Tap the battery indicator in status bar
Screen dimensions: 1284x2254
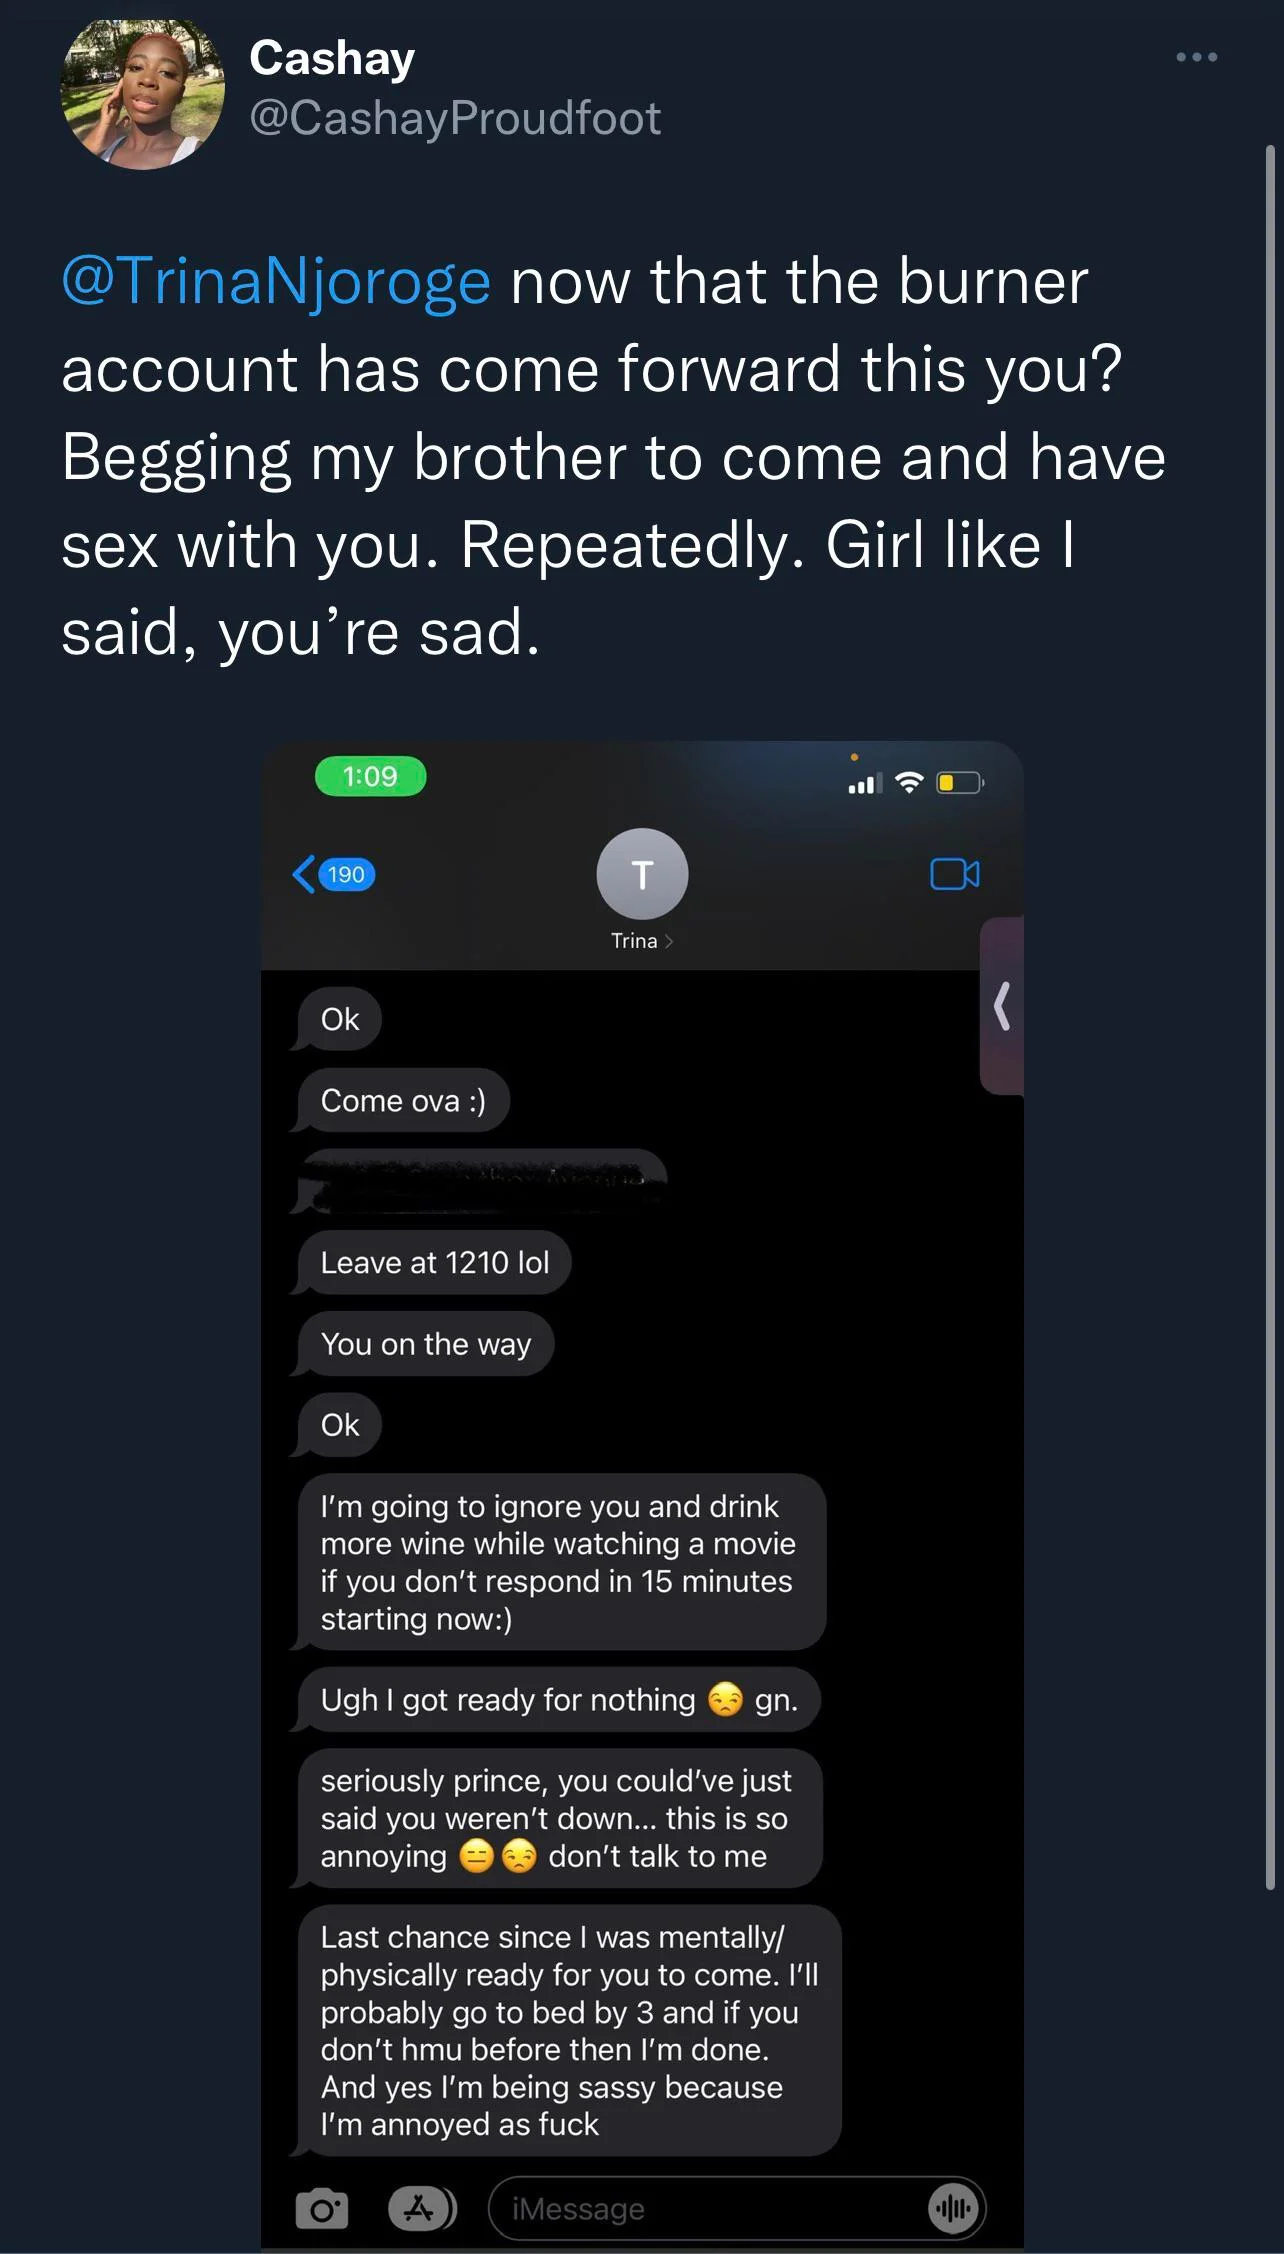point(960,783)
